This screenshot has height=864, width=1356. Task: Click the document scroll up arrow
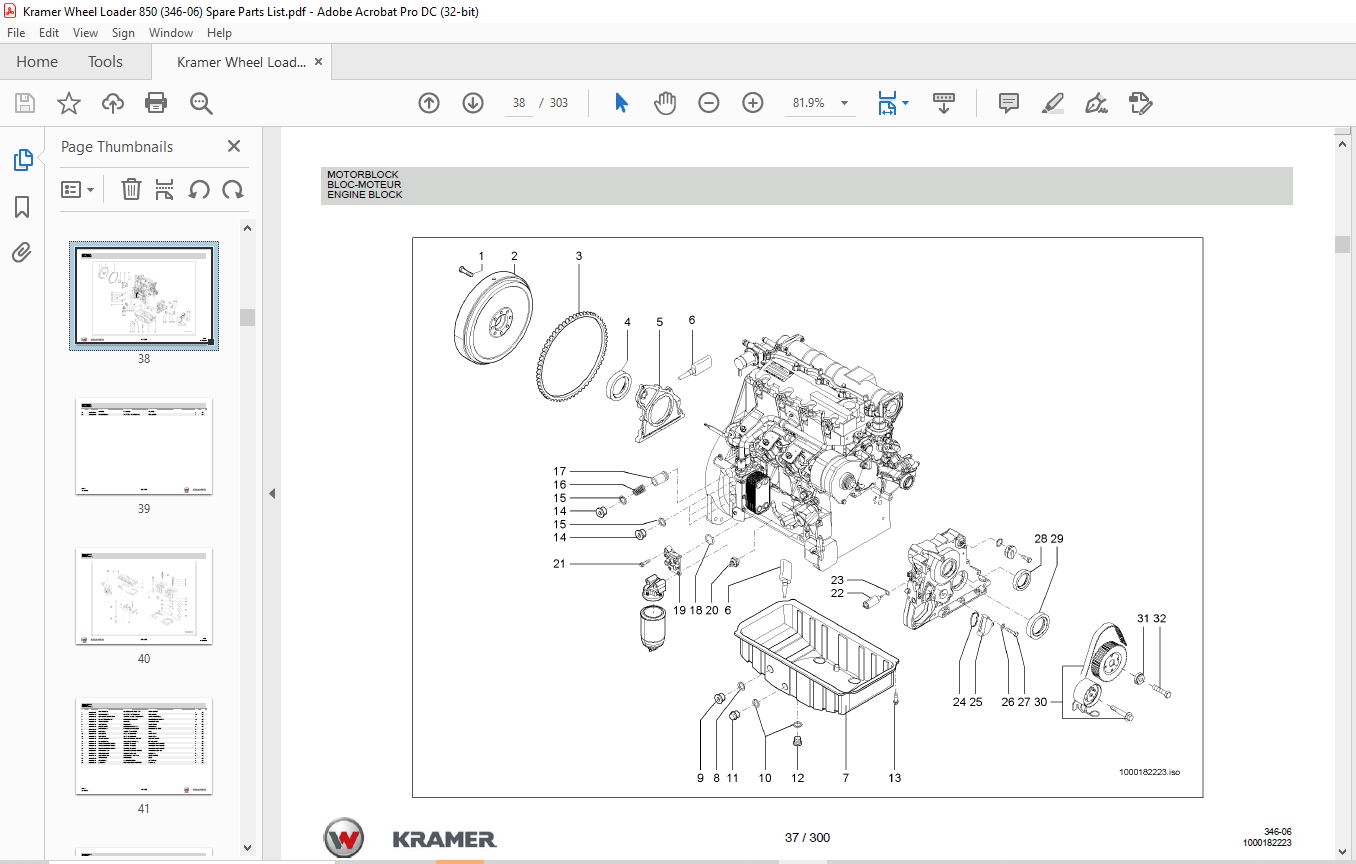(1343, 143)
